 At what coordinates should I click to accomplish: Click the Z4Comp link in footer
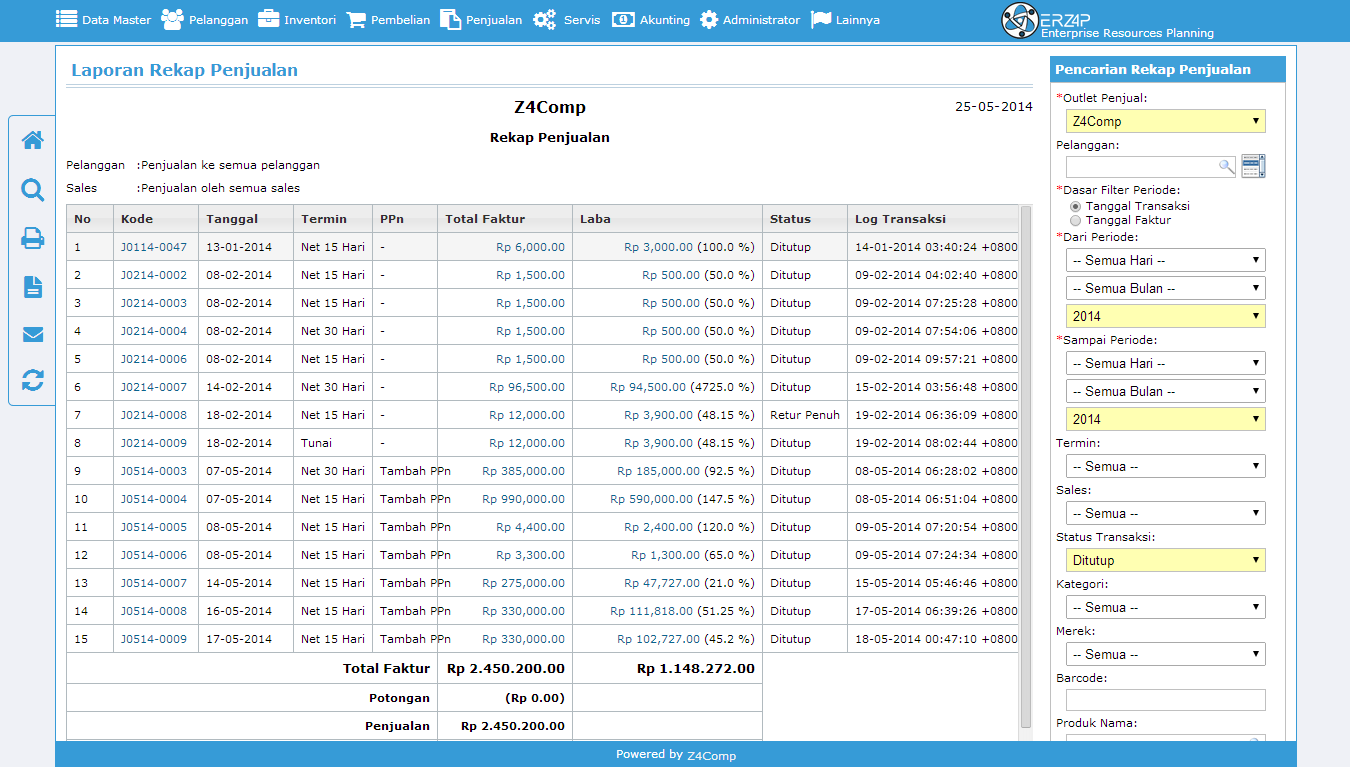(x=712, y=756)
